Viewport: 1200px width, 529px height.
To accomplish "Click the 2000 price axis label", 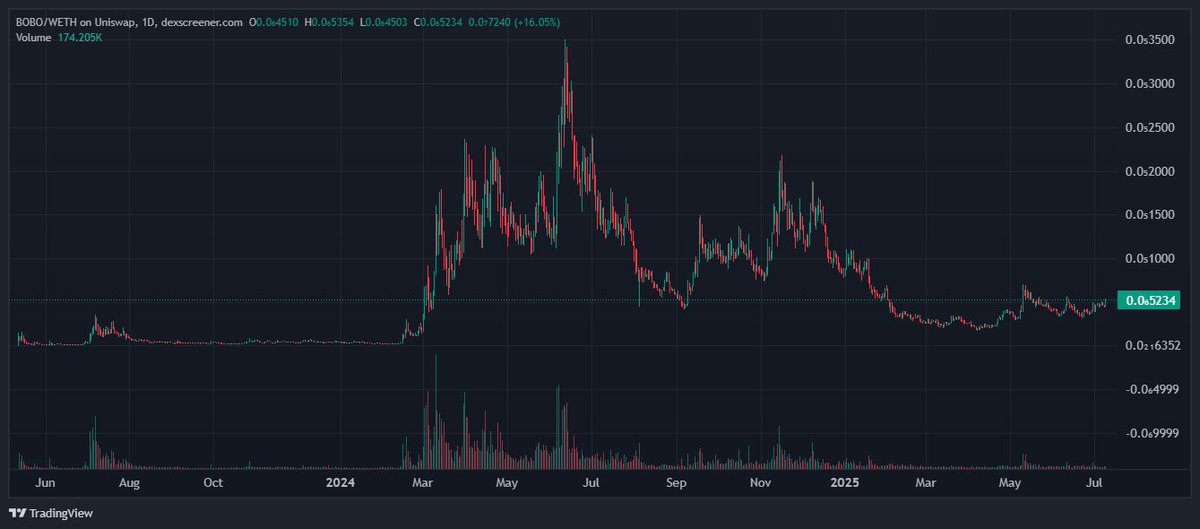I will coord(1152,171).
